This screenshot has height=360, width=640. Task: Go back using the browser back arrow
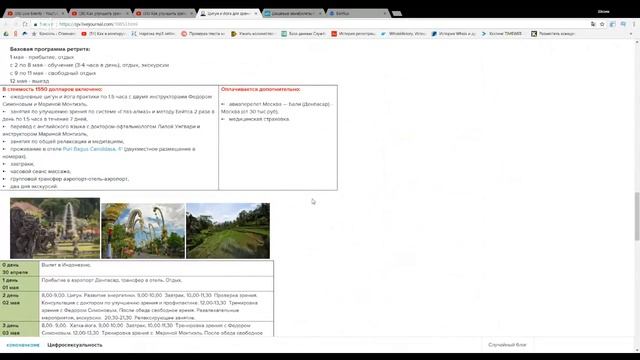[x=6, y=24]
